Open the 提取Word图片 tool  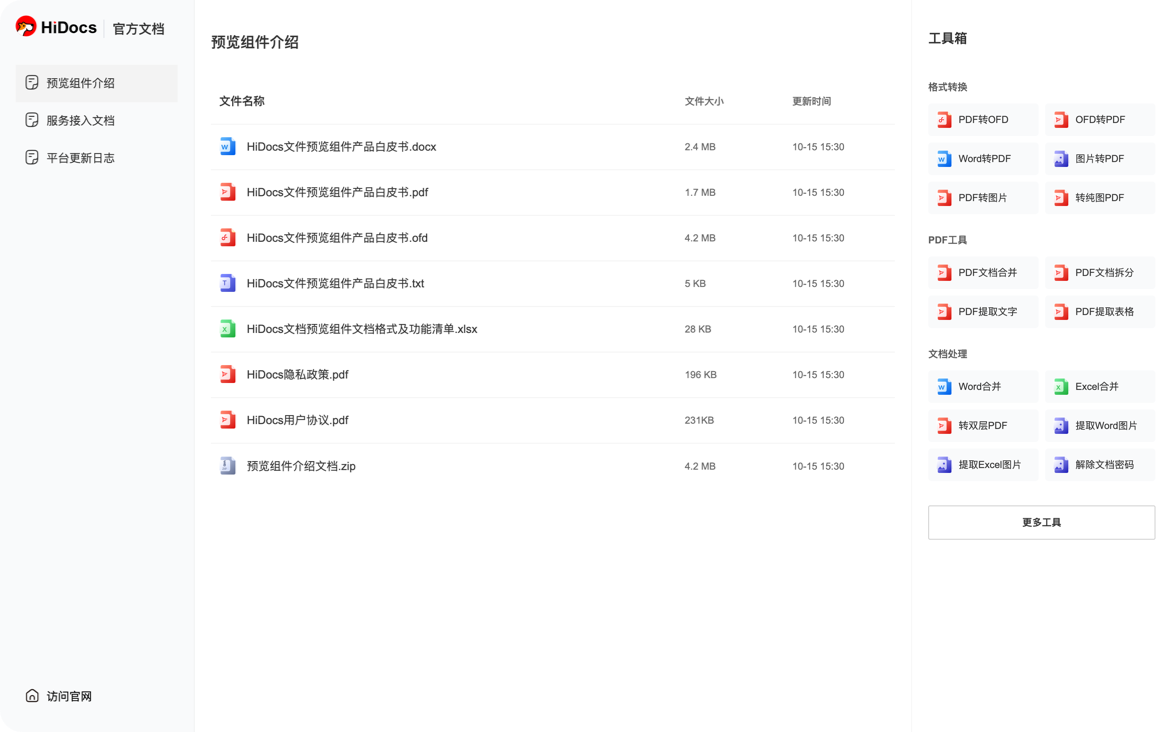tap(1099, 425)
